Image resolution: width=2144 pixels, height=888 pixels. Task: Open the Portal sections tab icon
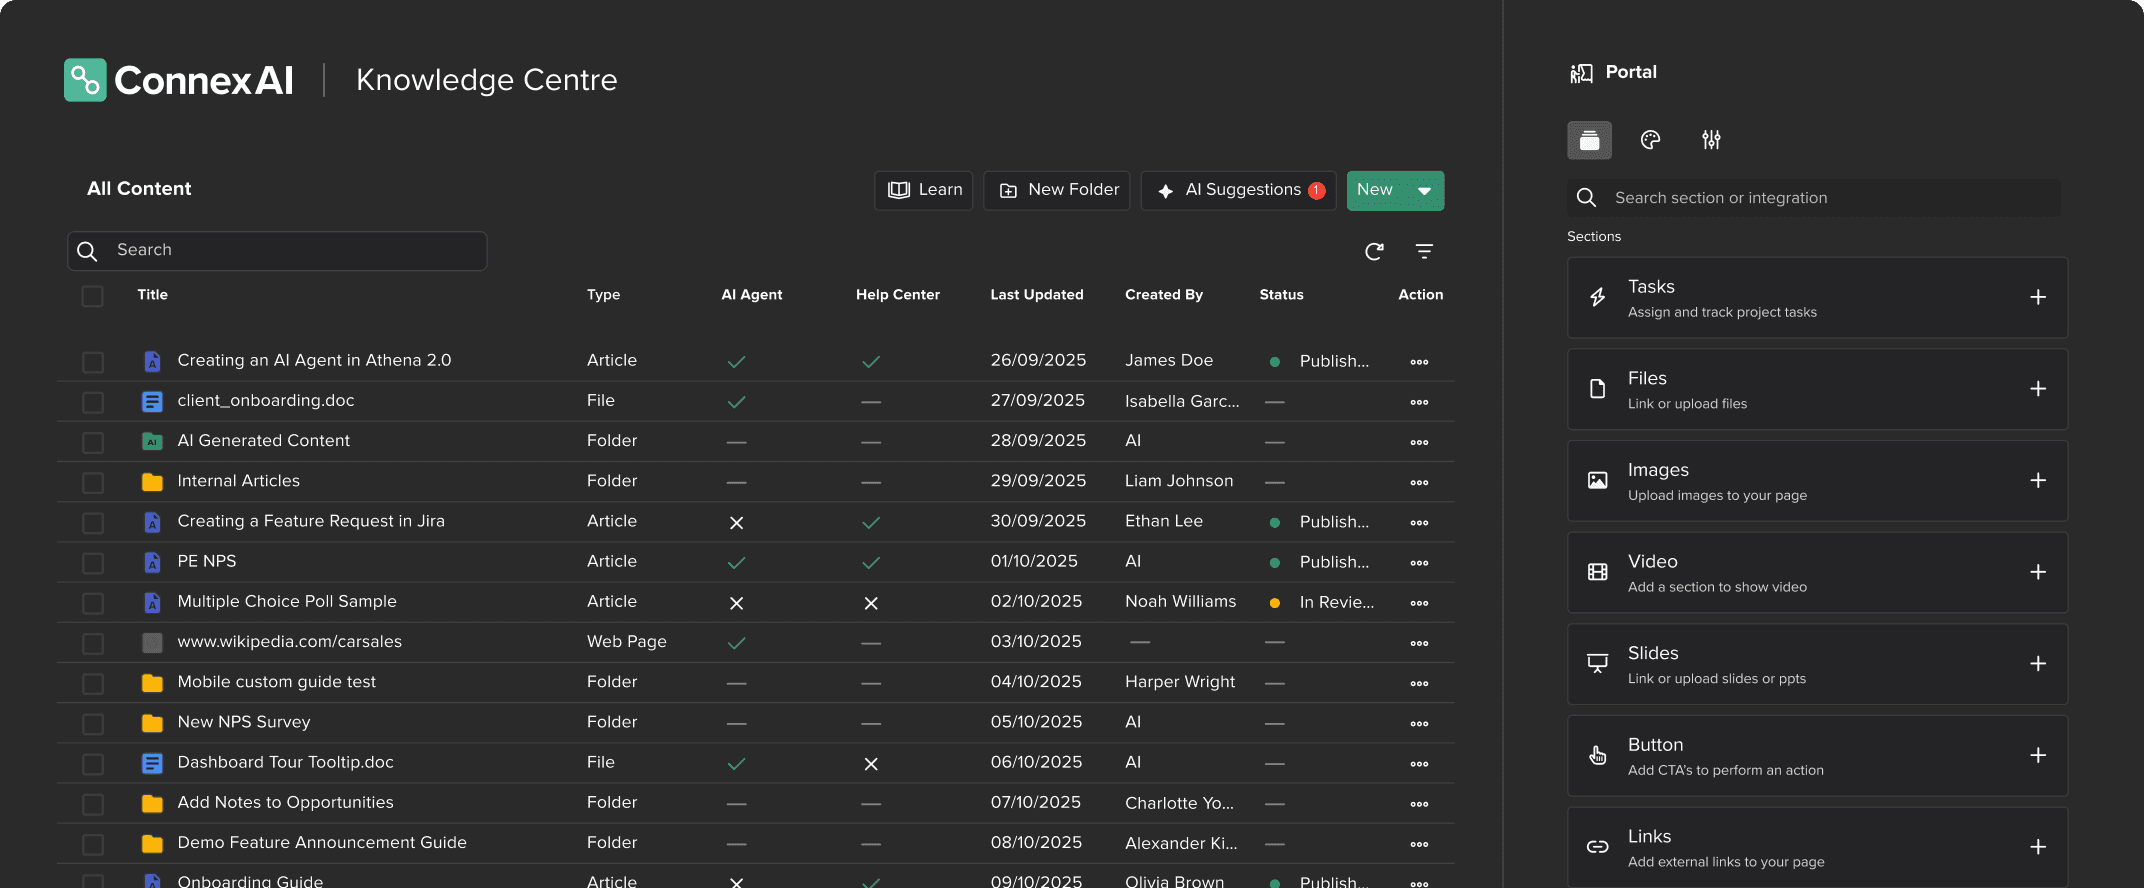[x=1589, y=140]
